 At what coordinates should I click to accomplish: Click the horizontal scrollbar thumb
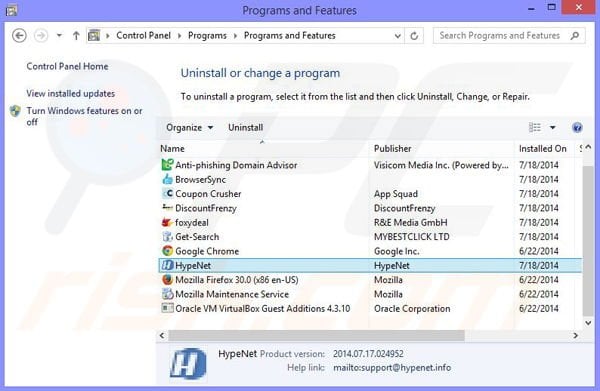click(316, 336)
